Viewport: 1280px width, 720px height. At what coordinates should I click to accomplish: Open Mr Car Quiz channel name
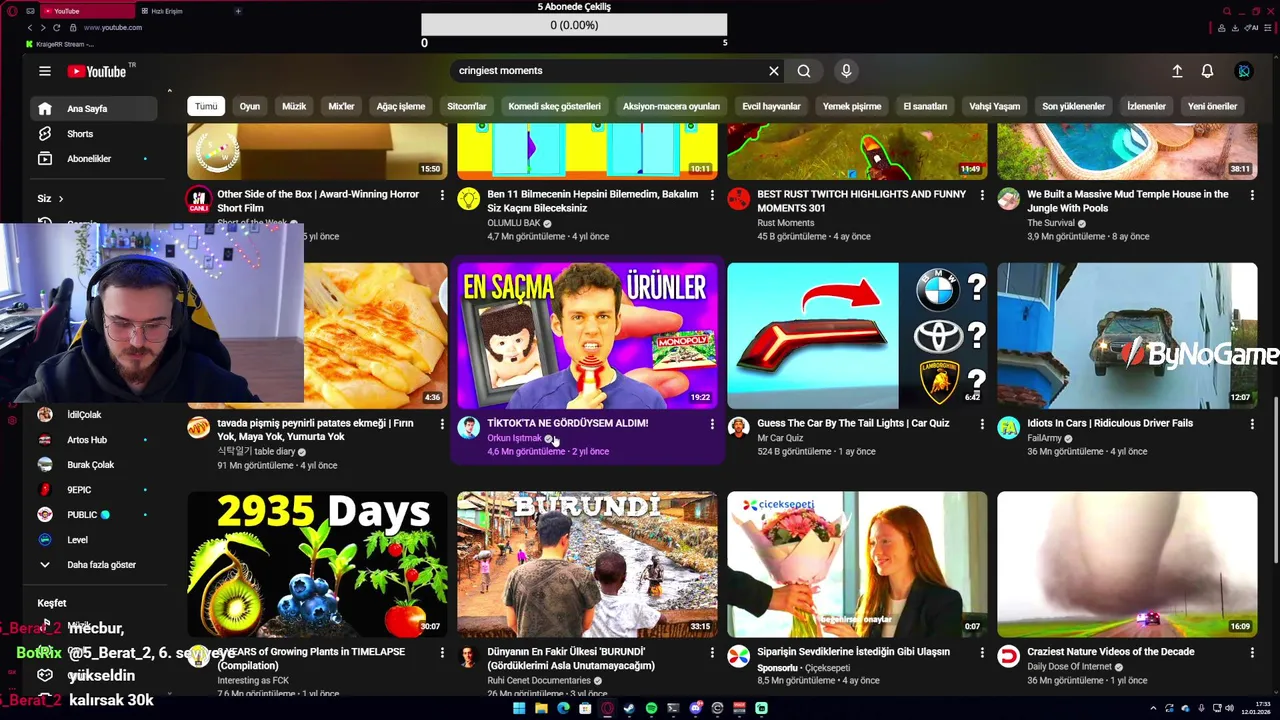(x=780, y=438)
